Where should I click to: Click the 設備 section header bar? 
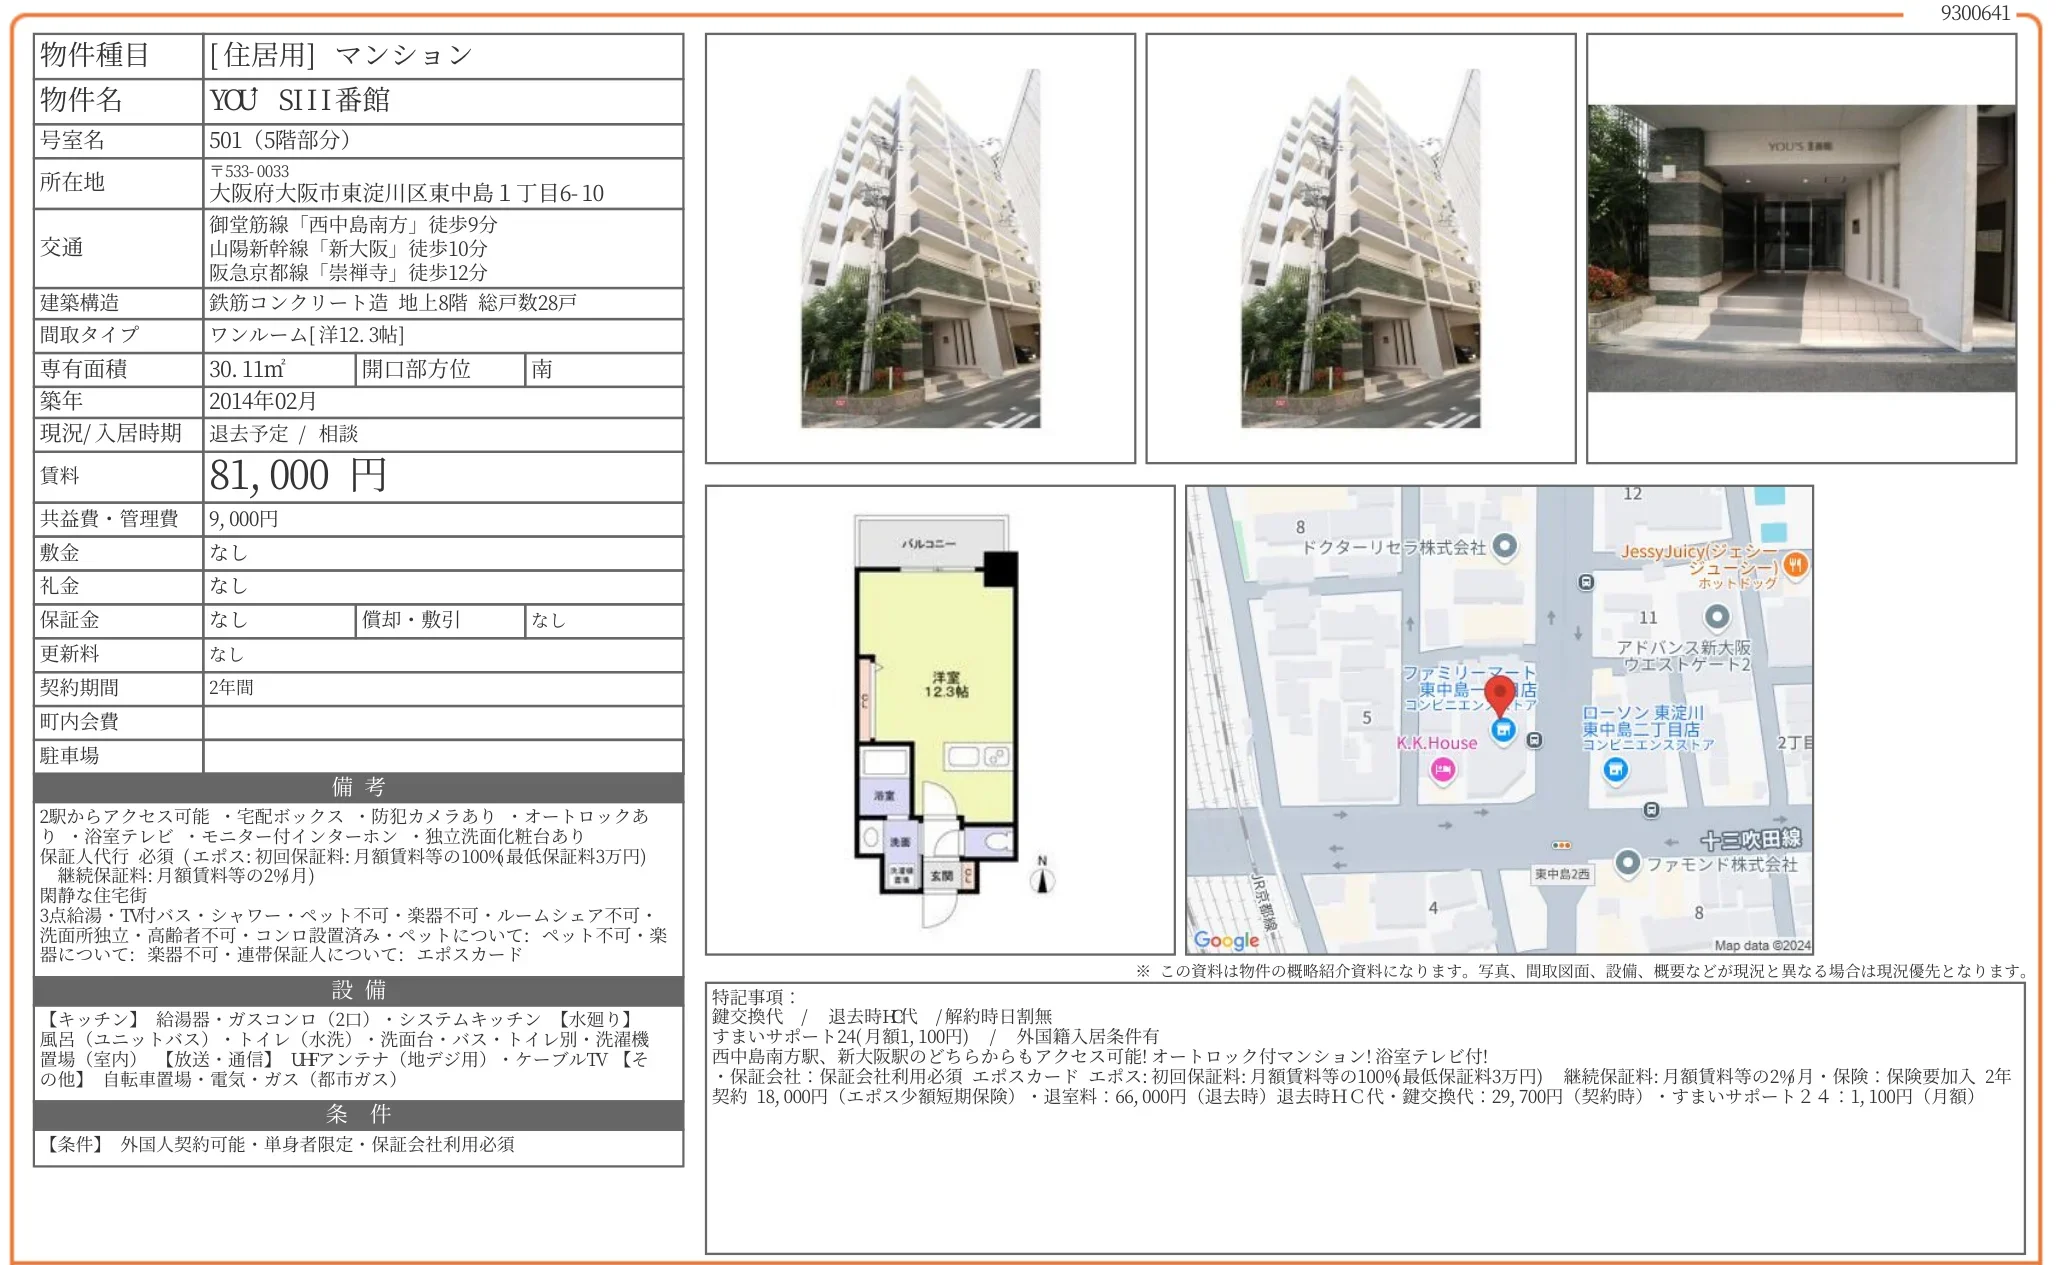click(358, 990)
